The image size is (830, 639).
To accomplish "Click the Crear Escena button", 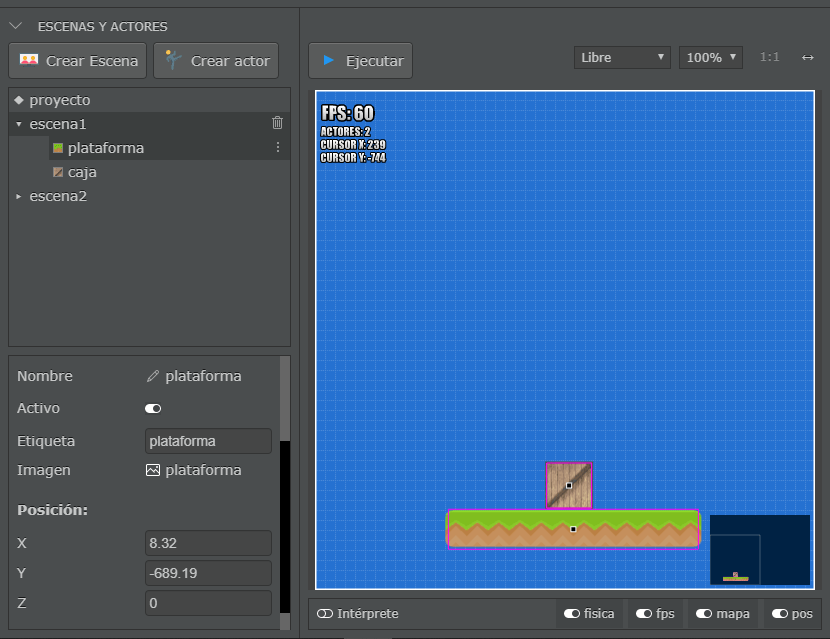I will 78,61.
